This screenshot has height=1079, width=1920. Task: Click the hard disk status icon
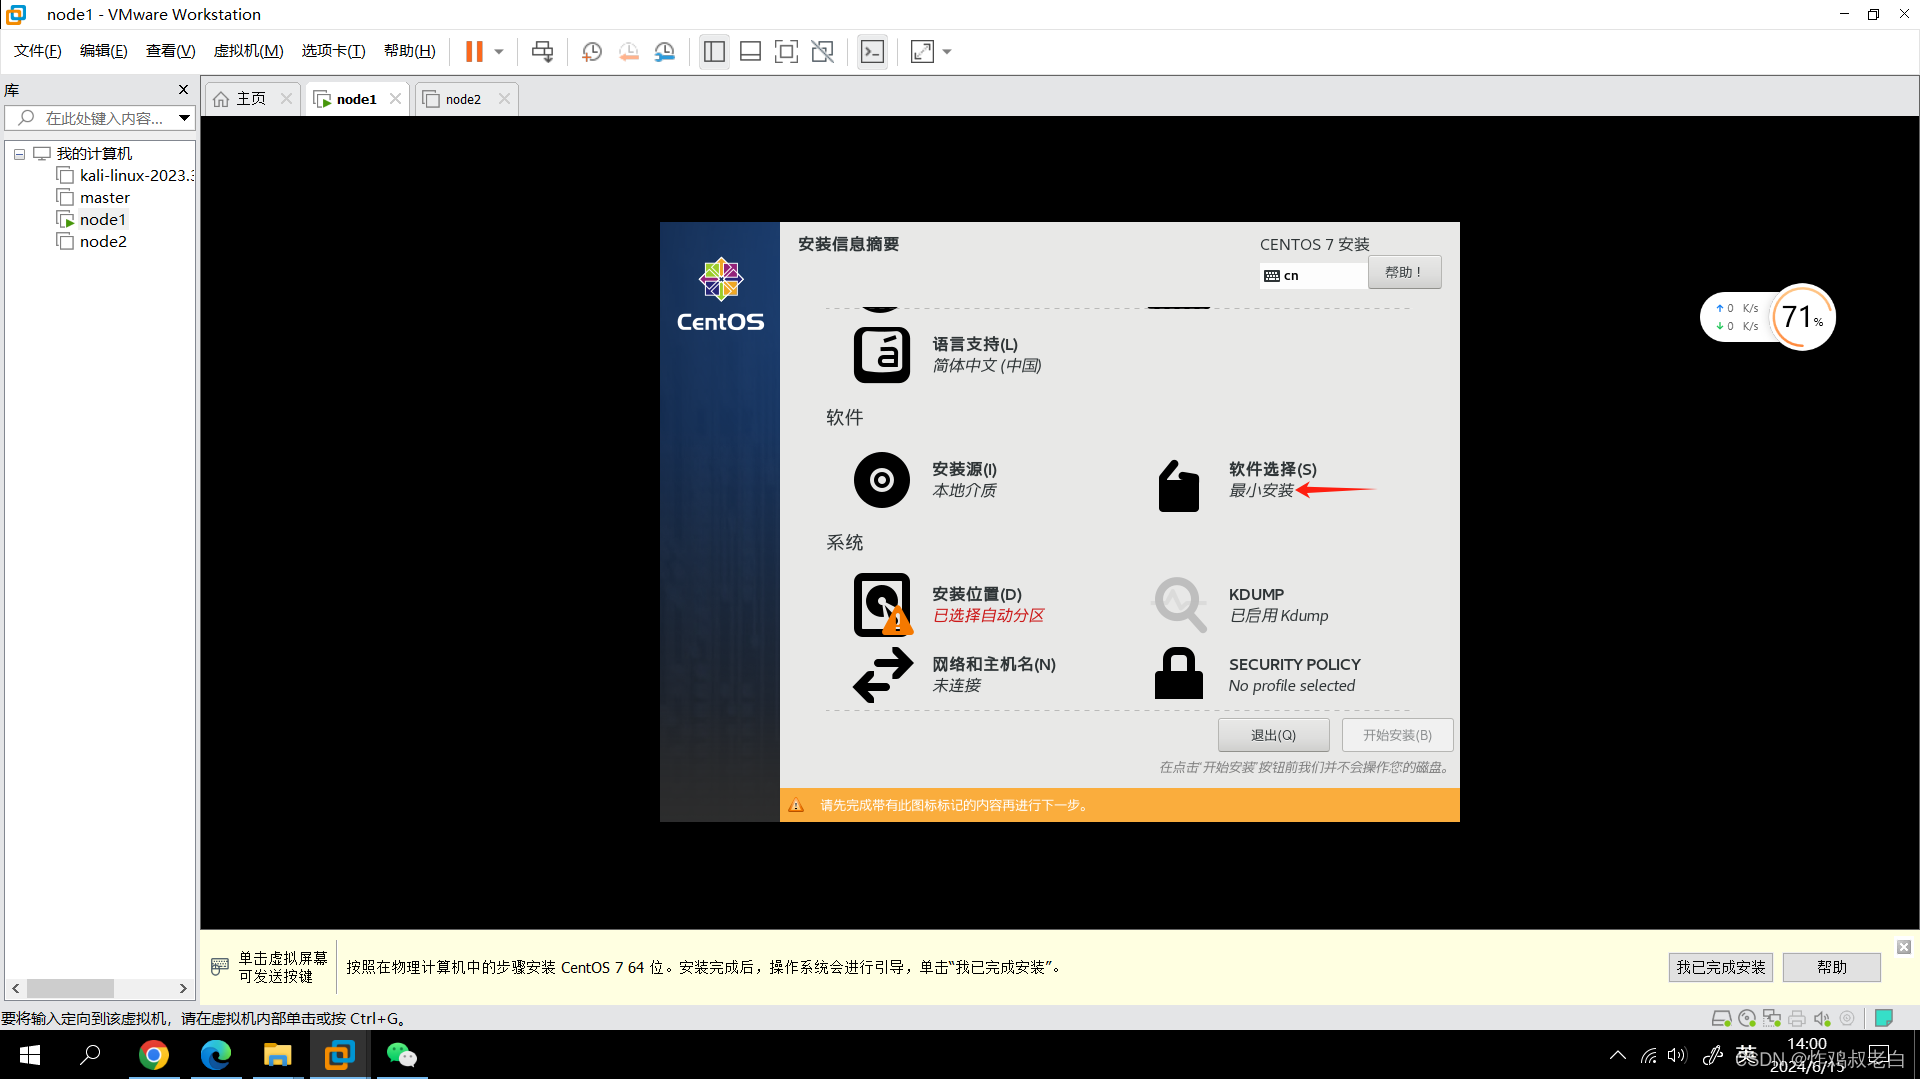[1721, 1018]
